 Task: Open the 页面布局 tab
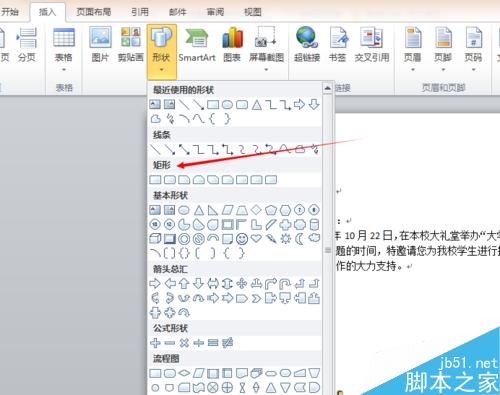tap(93, 12)
